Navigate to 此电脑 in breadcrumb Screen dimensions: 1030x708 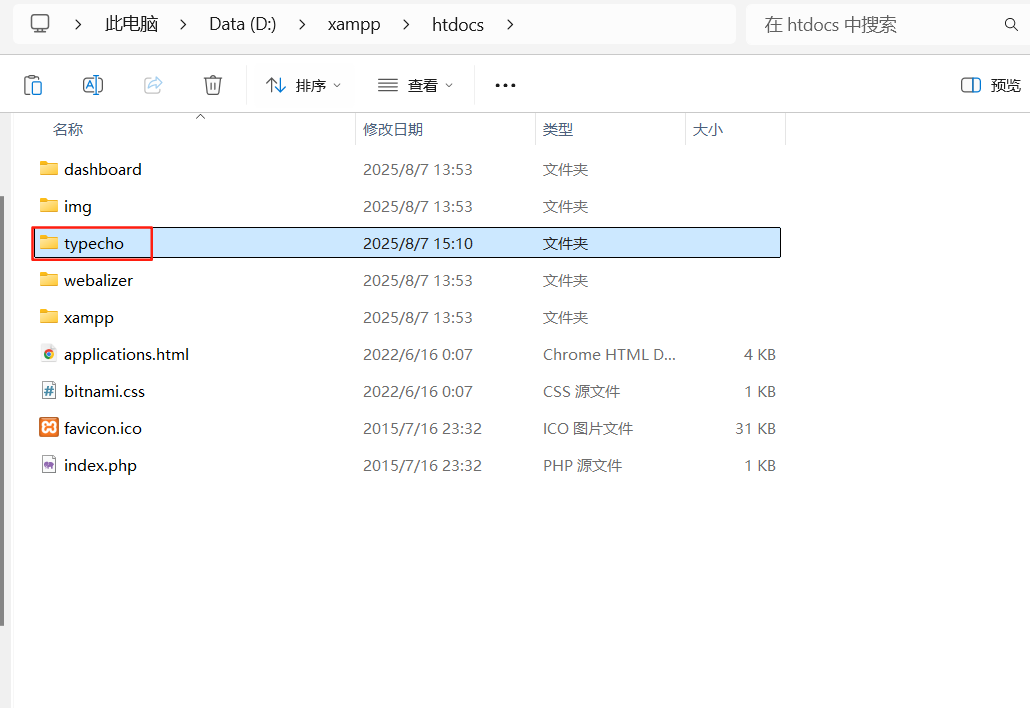[x=131, y=24]
